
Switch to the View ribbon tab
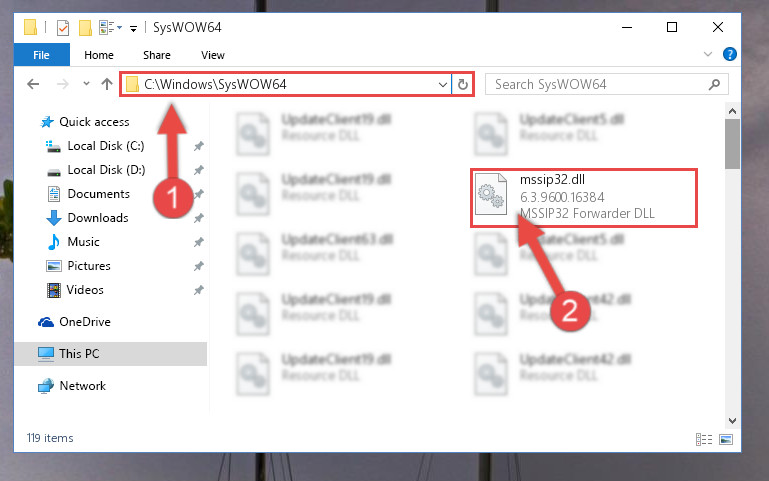[x=212, y=55]
